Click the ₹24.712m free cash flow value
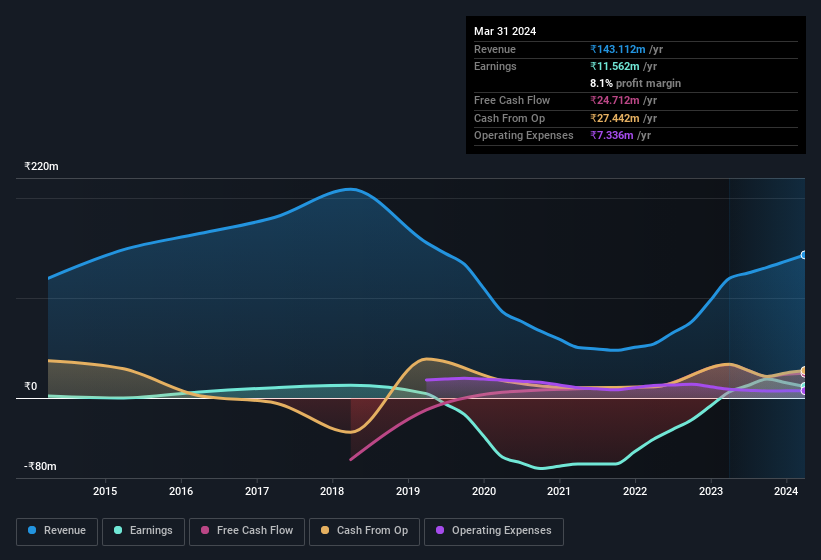 click(x=615, y=100)
